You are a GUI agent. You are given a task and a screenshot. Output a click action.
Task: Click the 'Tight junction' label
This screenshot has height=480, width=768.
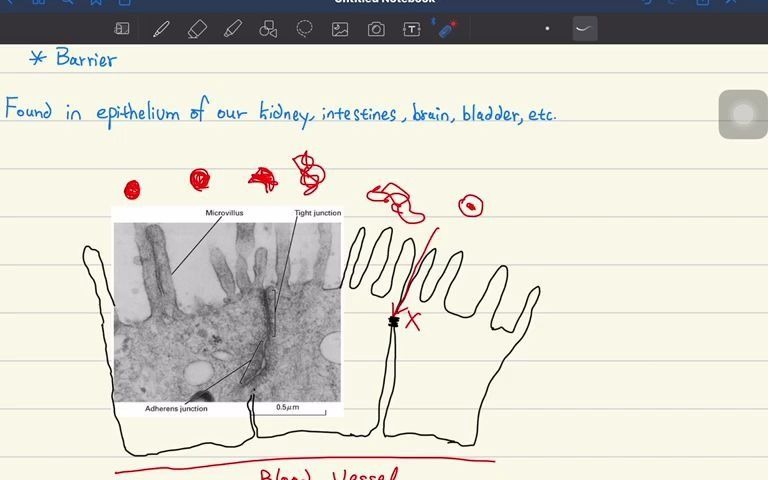pos(317,213)
